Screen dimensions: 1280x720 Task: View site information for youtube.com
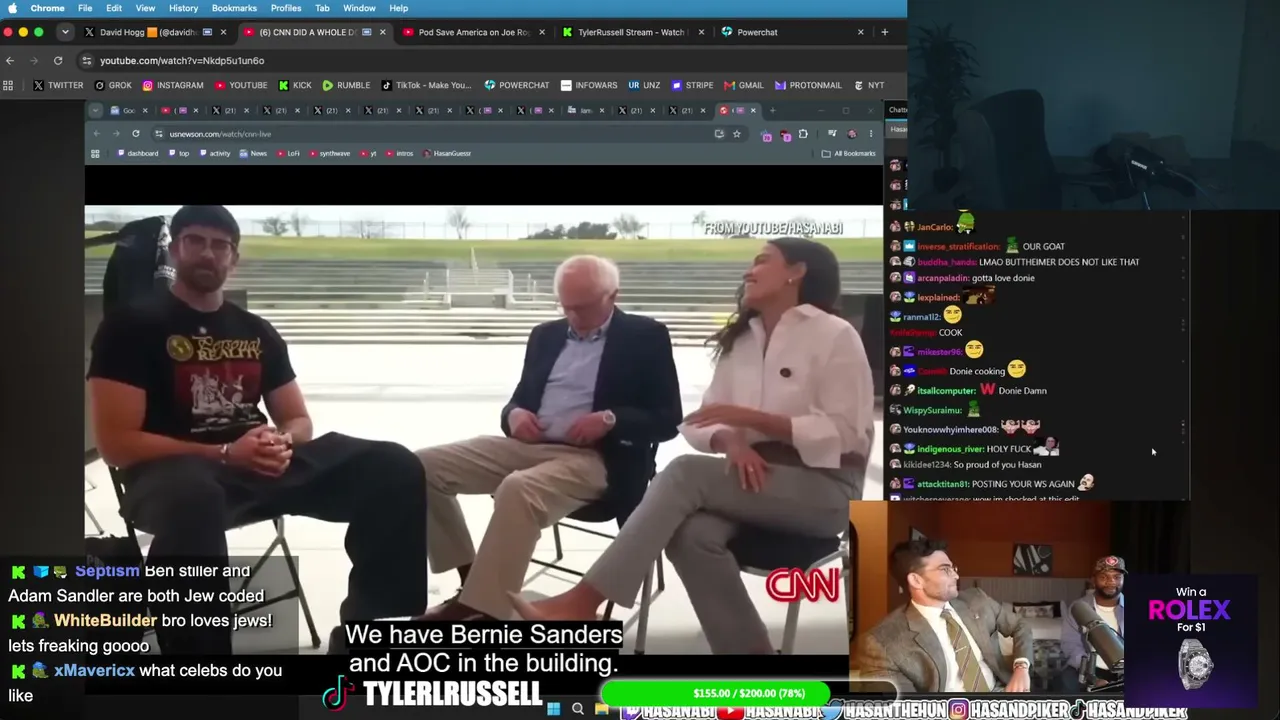[x=87, y=61]
